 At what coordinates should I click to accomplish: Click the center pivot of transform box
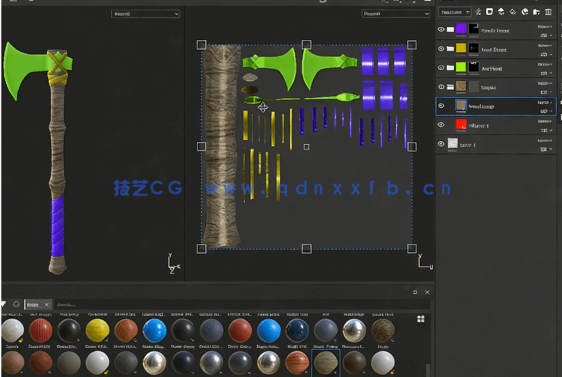306,147
